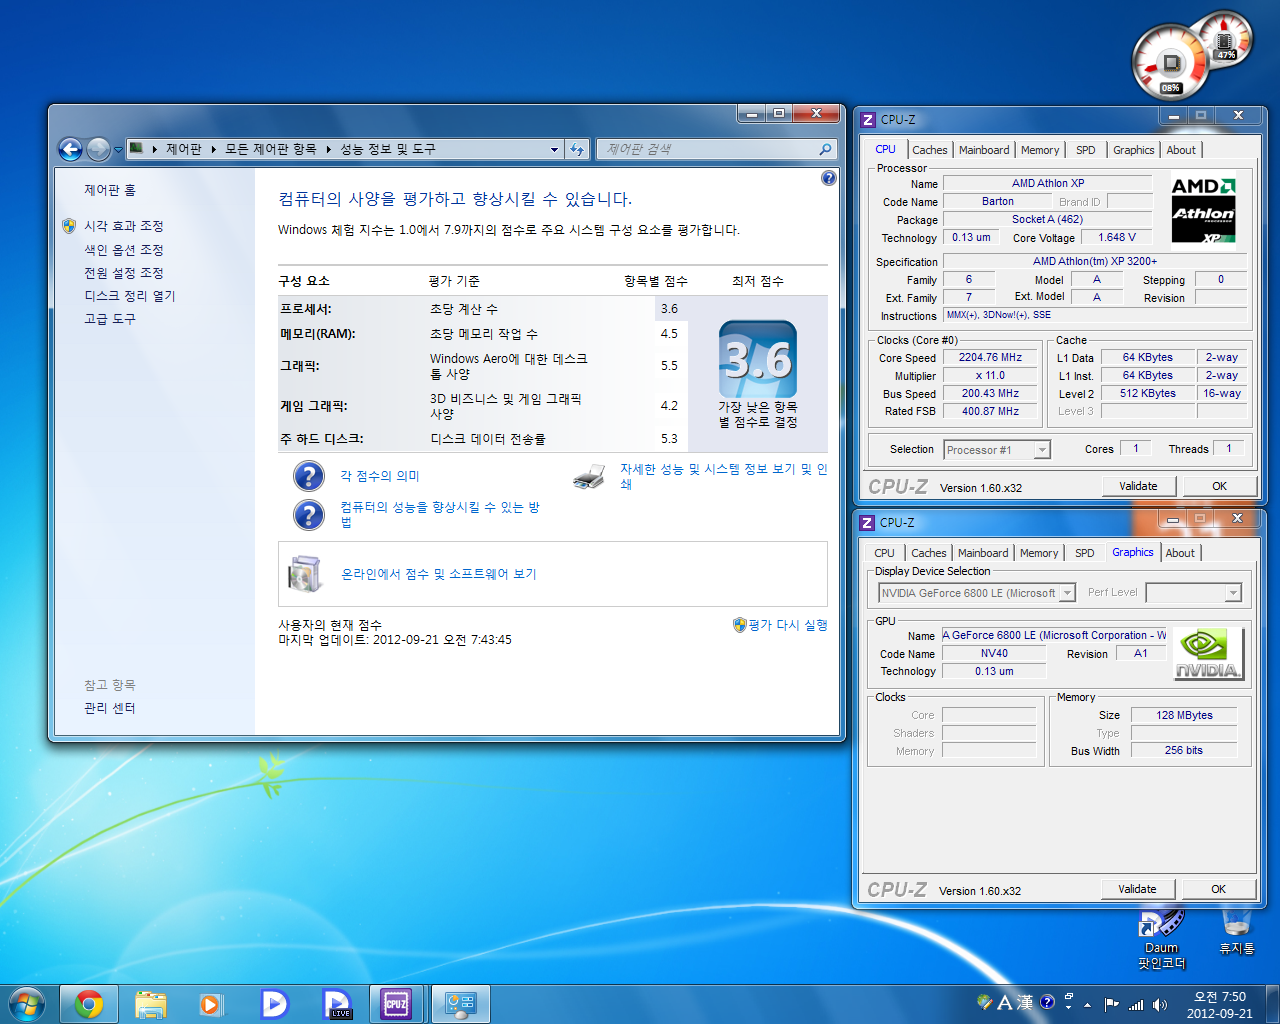Image resolution: width=1280 pixels, height=1024 pixels.
Task: Click the Control Panel taskbar button
Action: (x=461, y=1004)
